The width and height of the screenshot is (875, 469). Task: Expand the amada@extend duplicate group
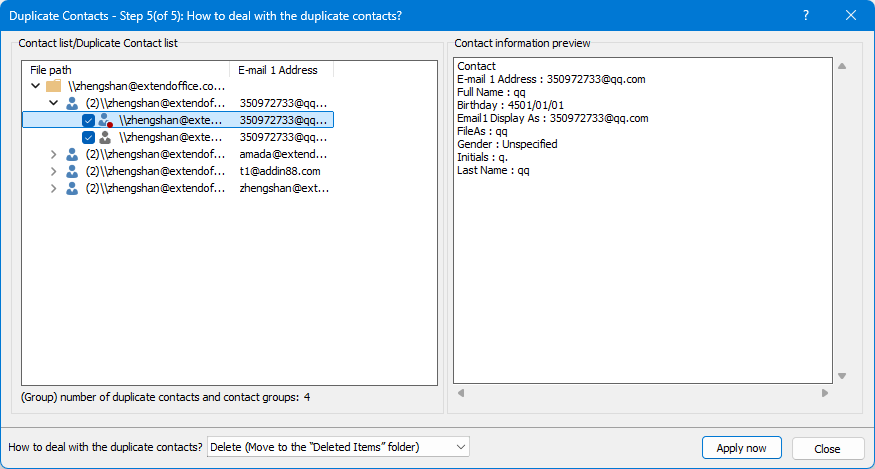54,154
